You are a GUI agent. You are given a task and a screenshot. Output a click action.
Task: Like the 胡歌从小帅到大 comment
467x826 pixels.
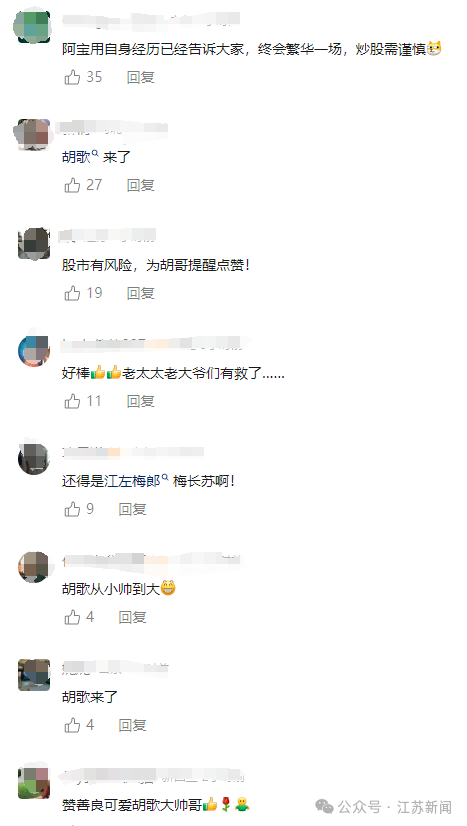coord(72,617)
